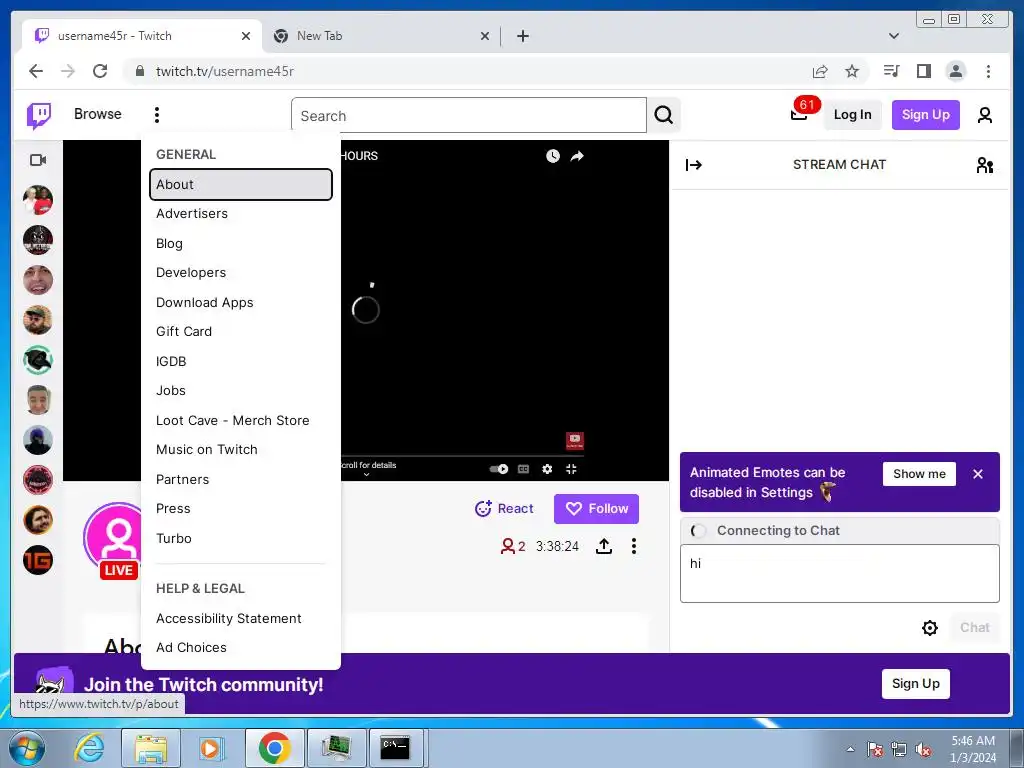Select the Gift Card menu entry
Image resolution: width=1024 pixels, height=768 pixels.
click(x=240, y=332)
